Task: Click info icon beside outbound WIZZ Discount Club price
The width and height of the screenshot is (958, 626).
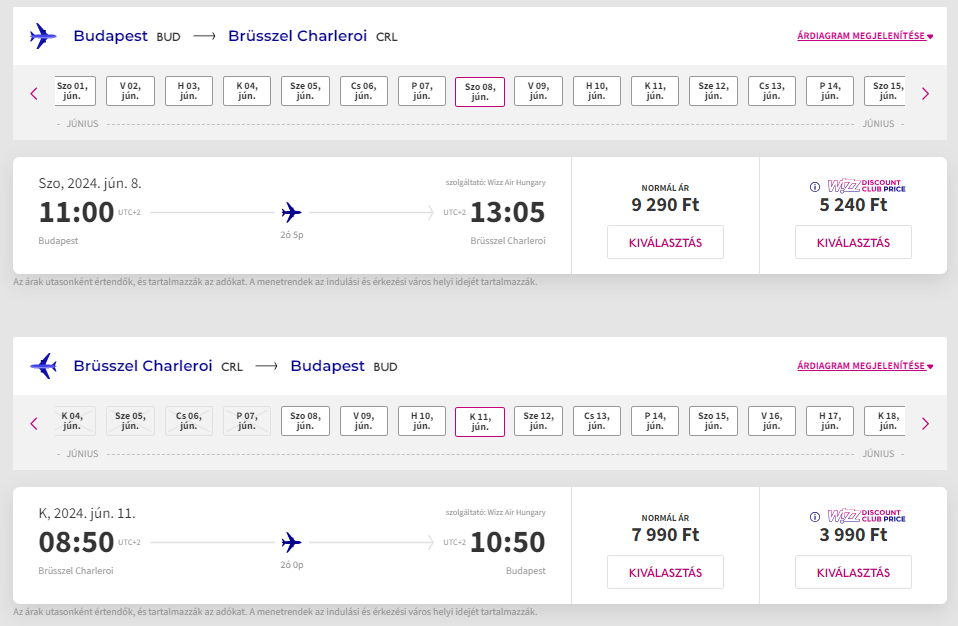Action: 814,187
